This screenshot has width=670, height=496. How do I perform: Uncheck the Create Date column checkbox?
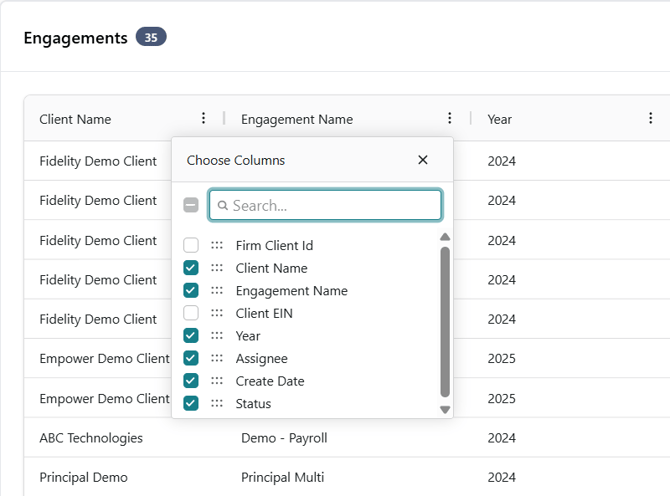191,381
